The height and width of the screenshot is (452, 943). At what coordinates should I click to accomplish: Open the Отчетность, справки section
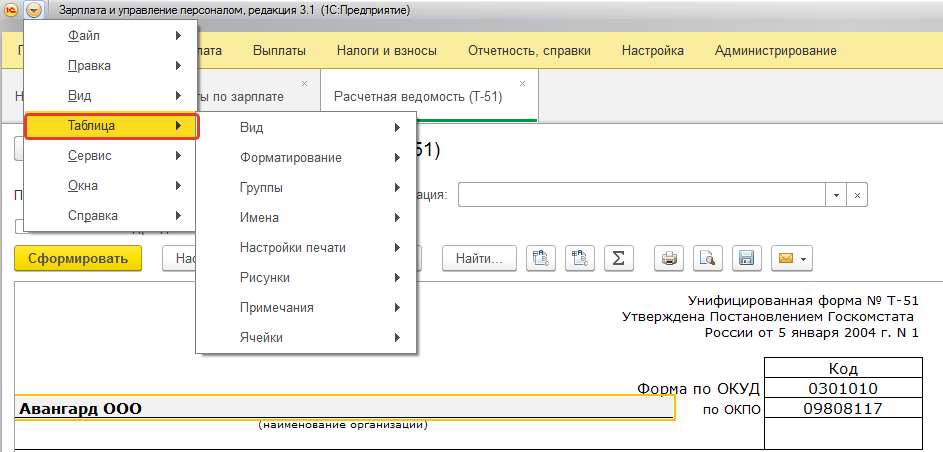pyautogui.click(x=529, y=51)
